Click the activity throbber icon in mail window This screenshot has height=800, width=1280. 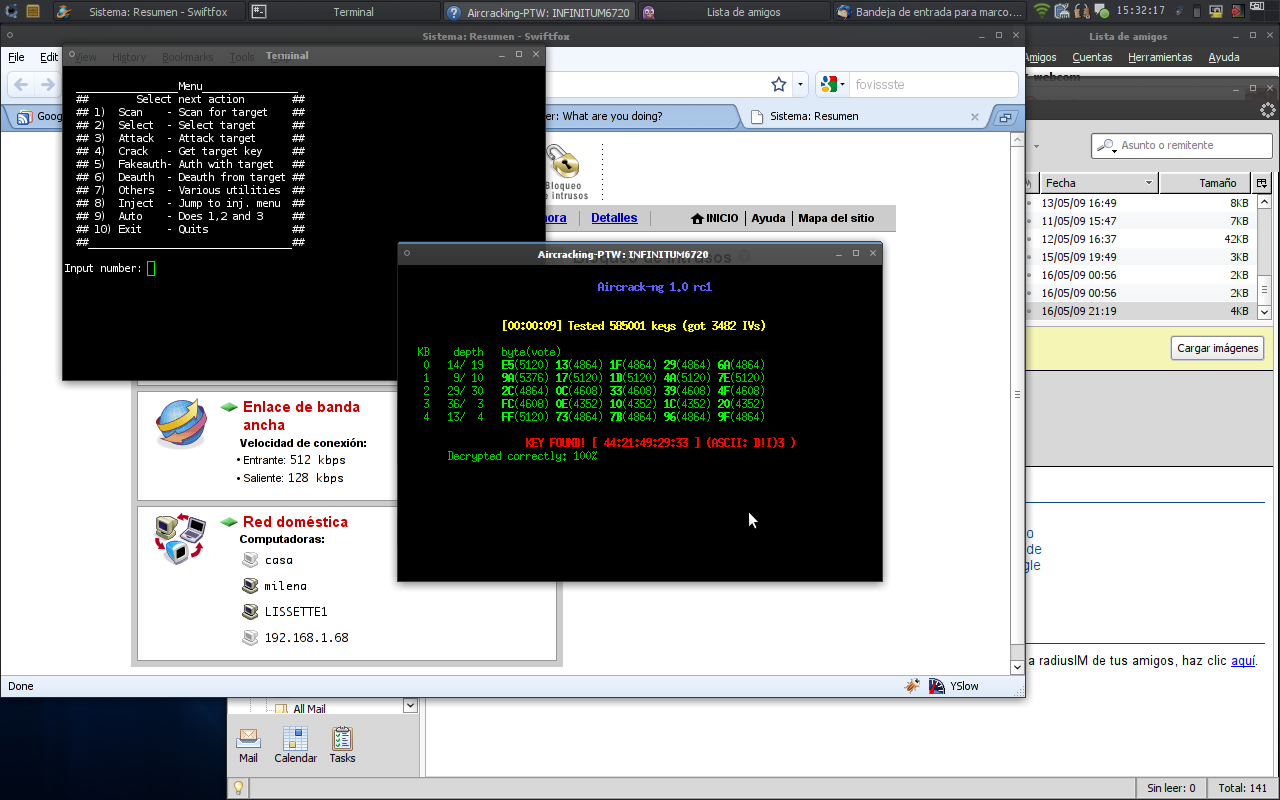pos(1267,110)
